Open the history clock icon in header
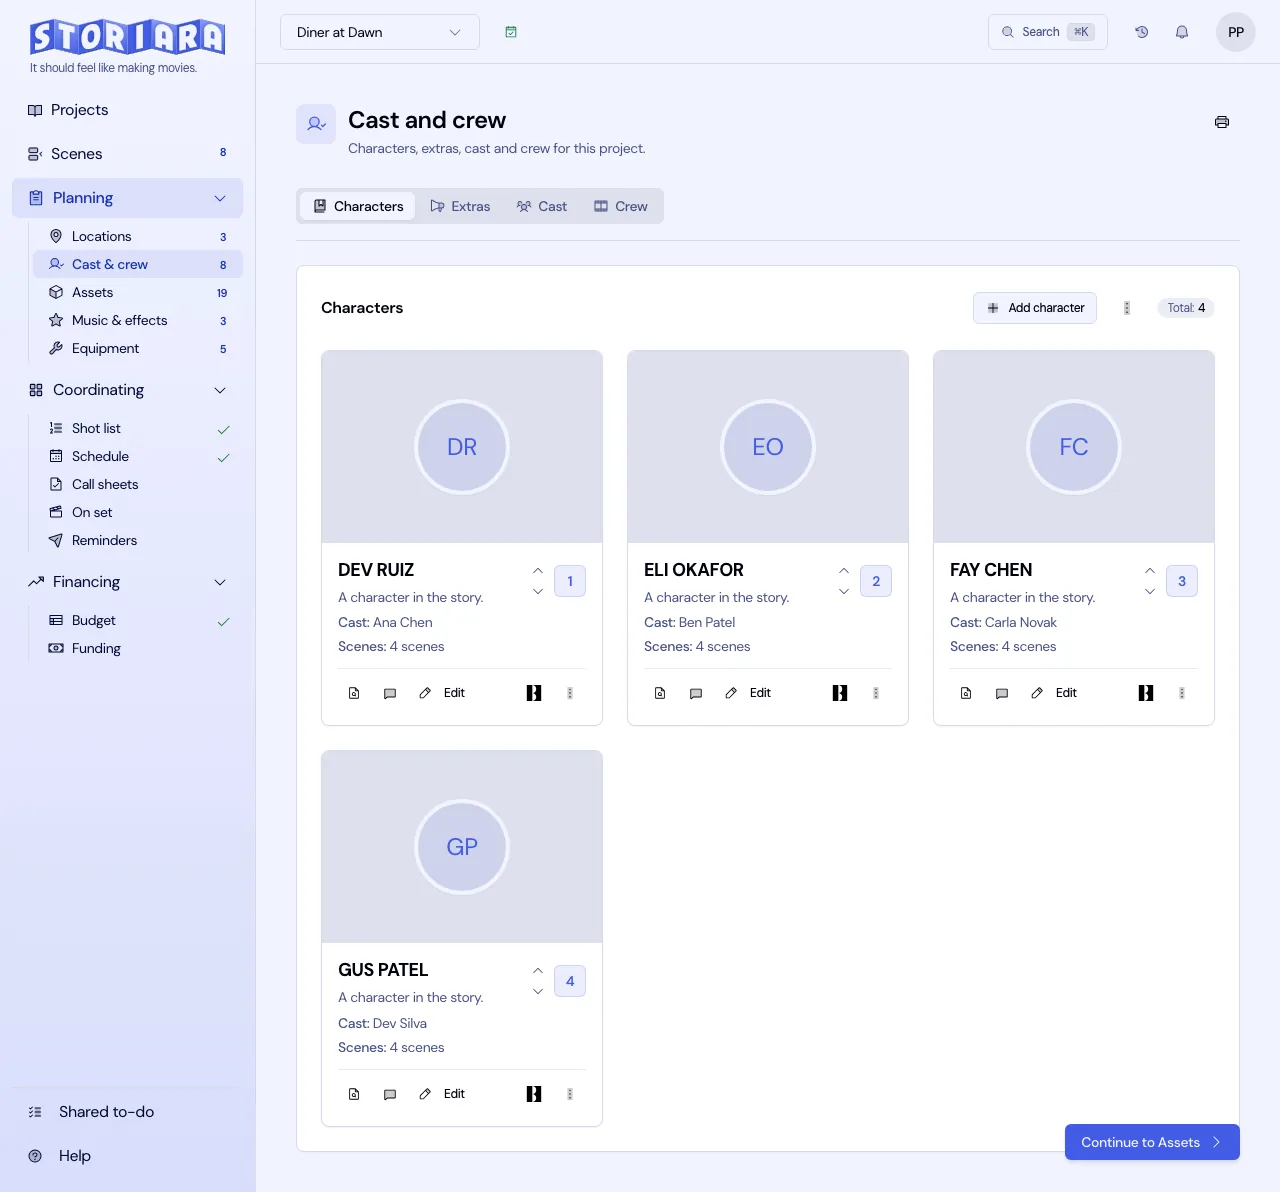Screen dimensions: 1280x1192 coord(1141,32)
